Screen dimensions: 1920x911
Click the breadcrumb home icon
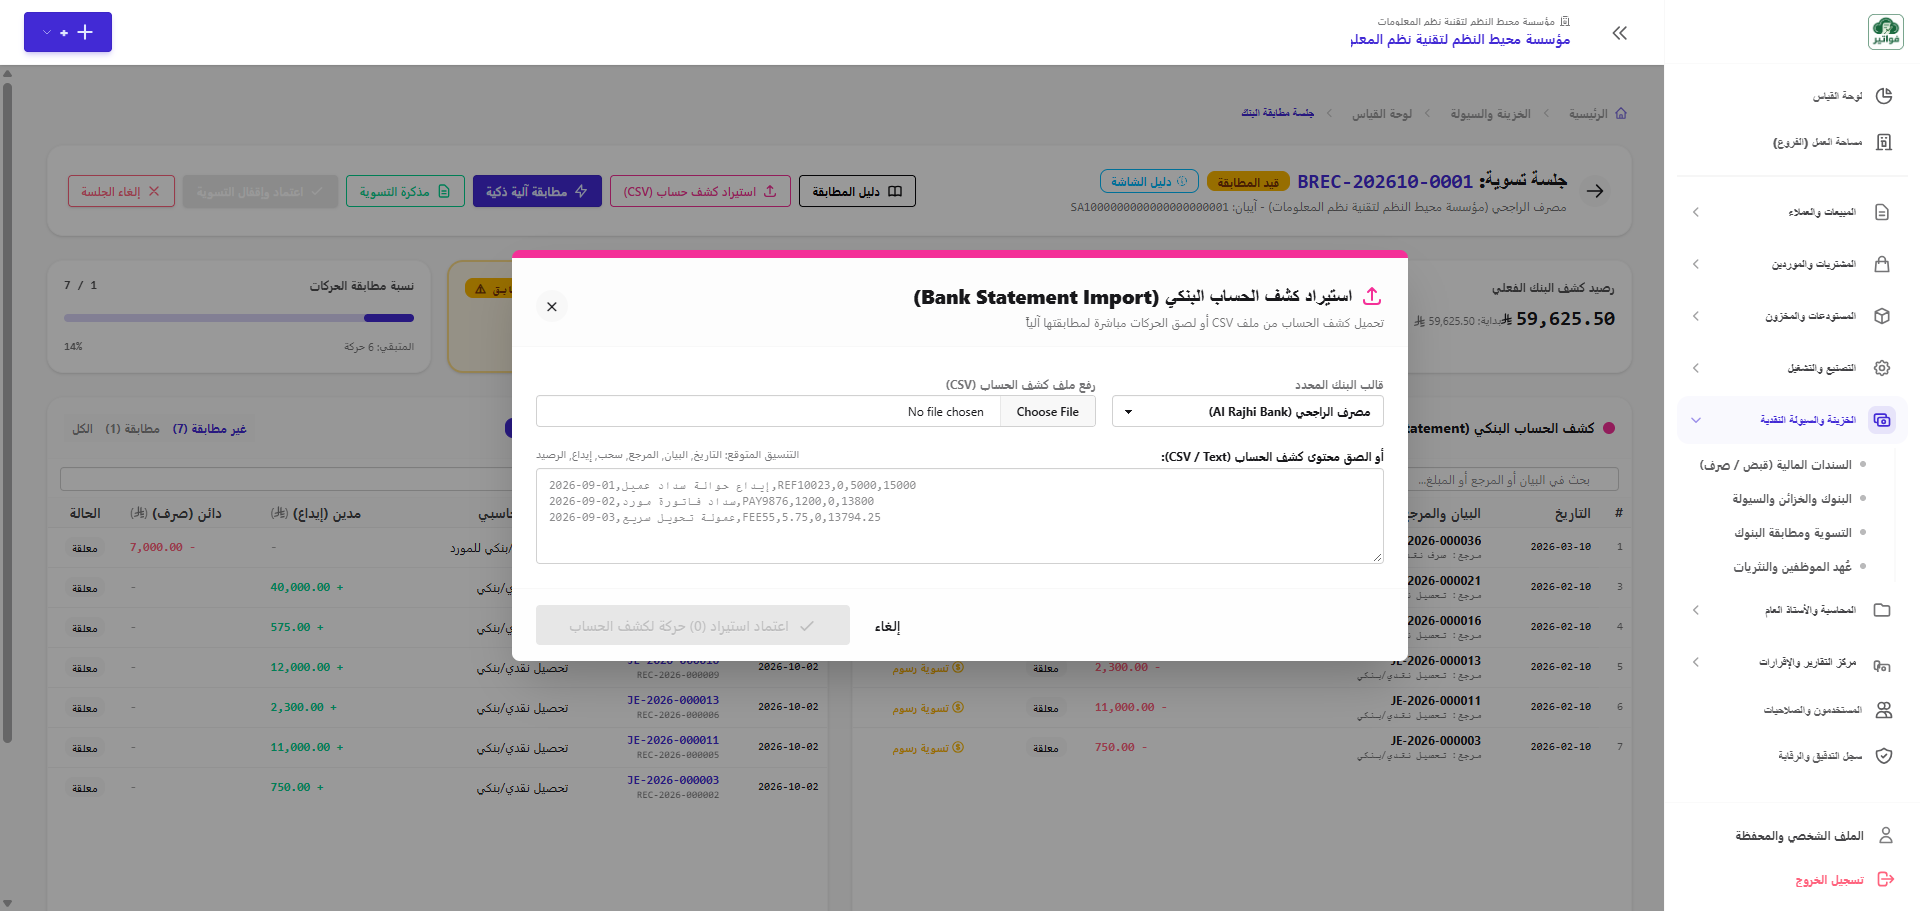click(x=1621, y=113)
